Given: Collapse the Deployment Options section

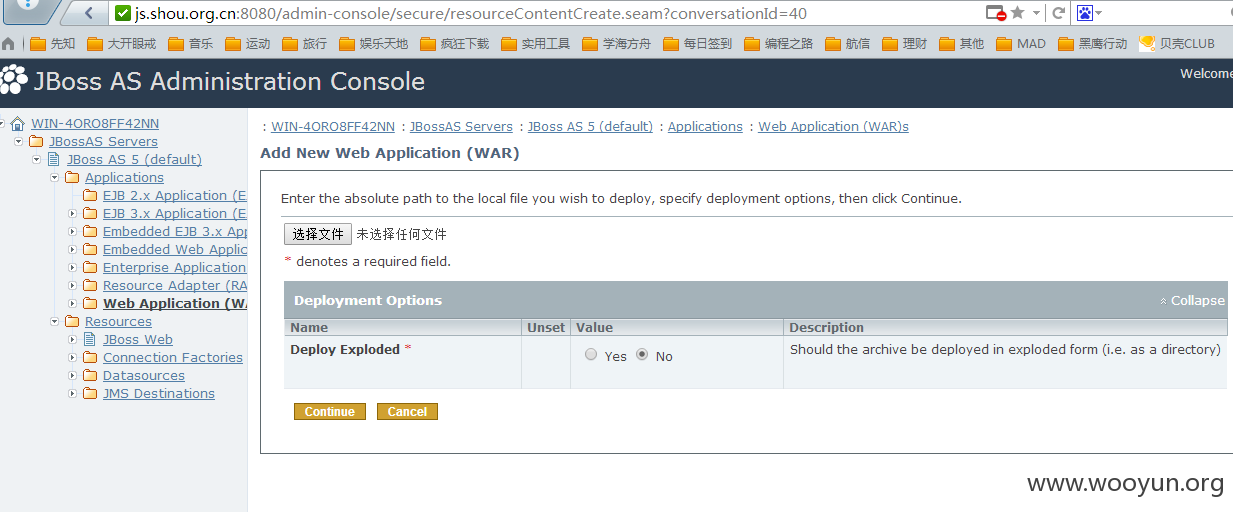Looking at the screenshot, I should click(1191, 301).
